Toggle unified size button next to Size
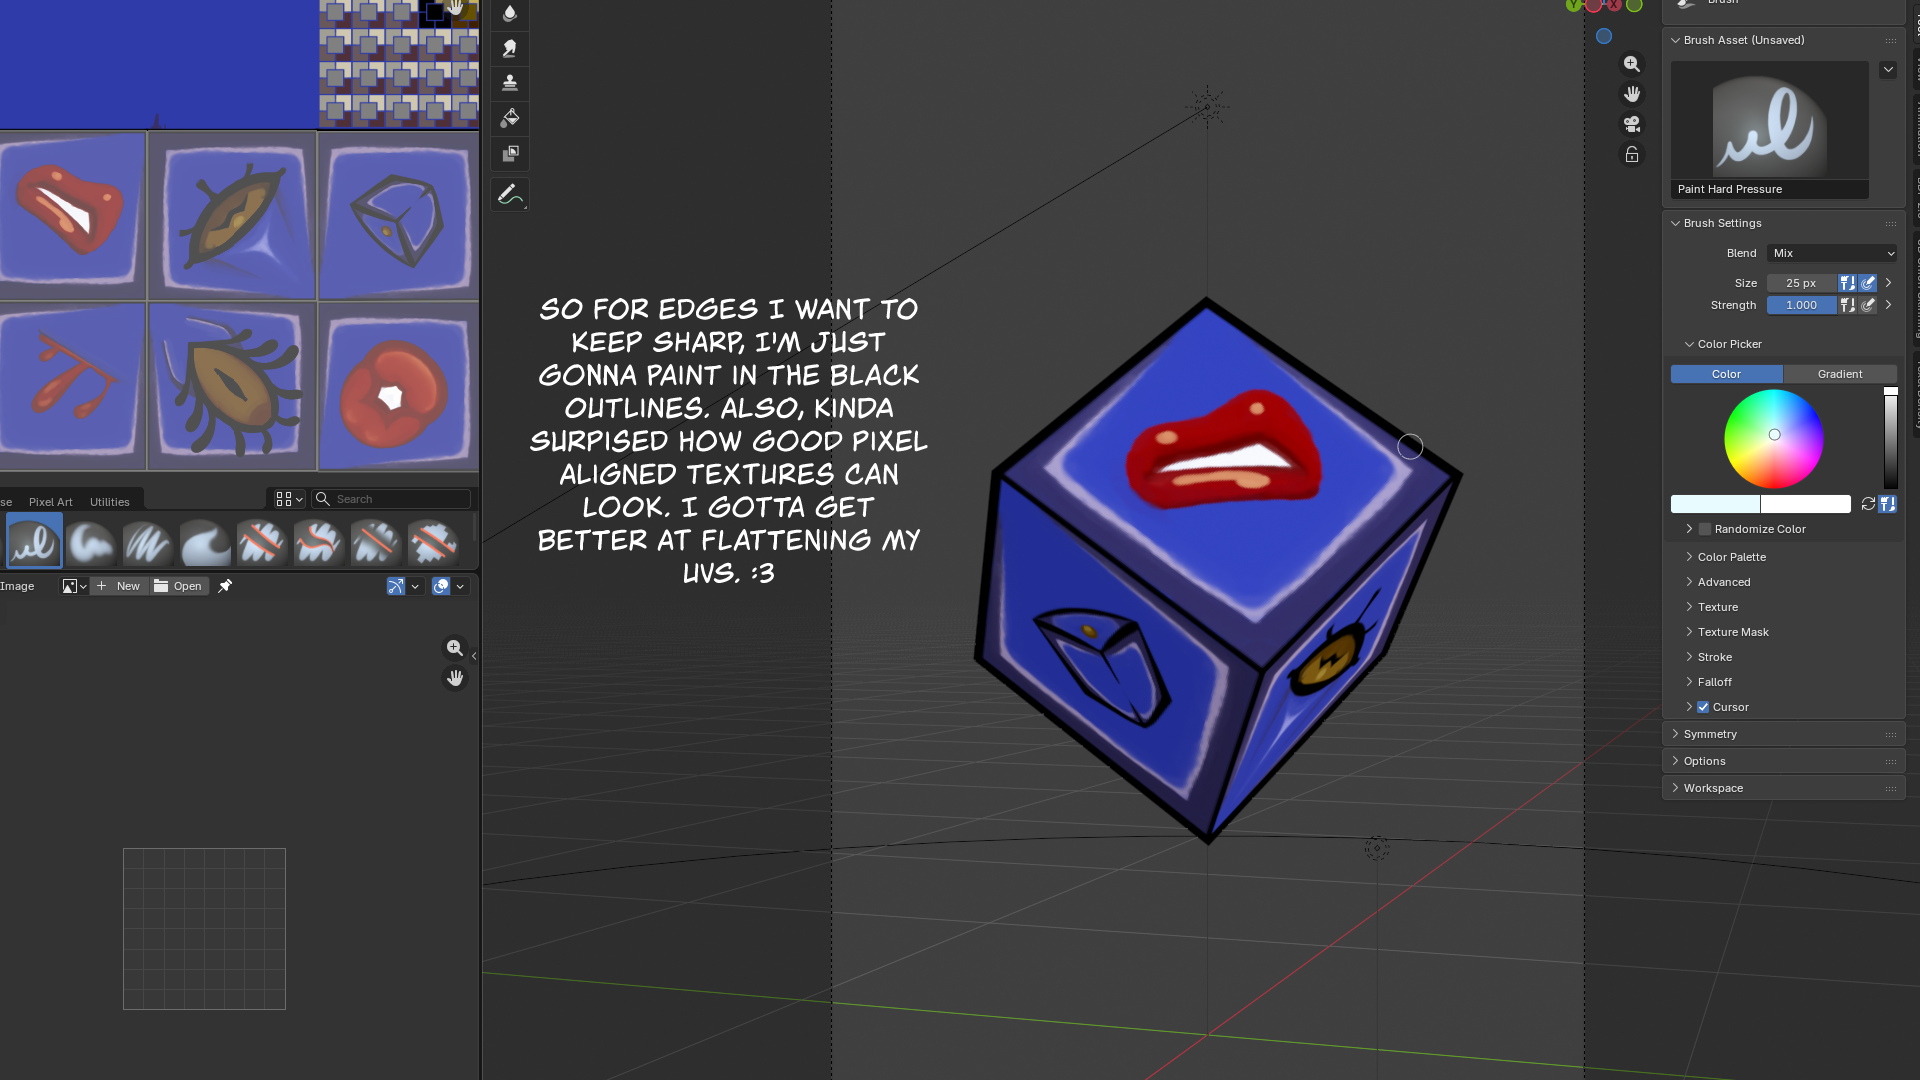Image resolution: width=1920 pixels, height=1080 pixels. [x=1848, y=283]
